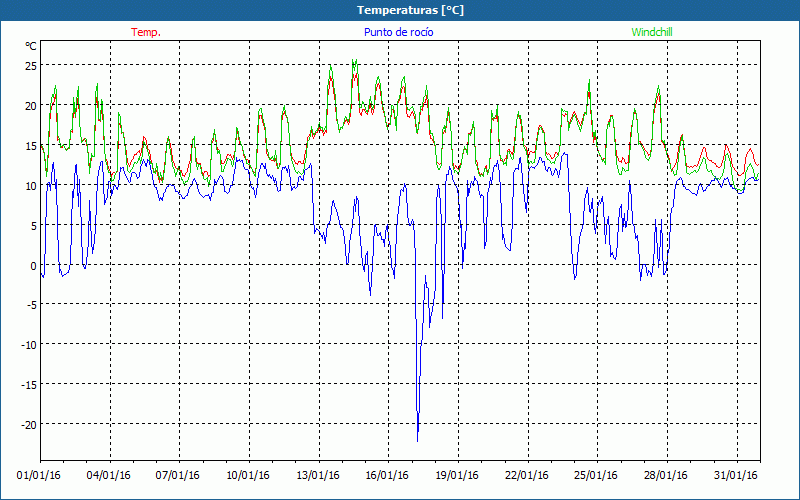Click the y-axis value -20
This screenshot has width=800, height=500.
click(29, 424)
